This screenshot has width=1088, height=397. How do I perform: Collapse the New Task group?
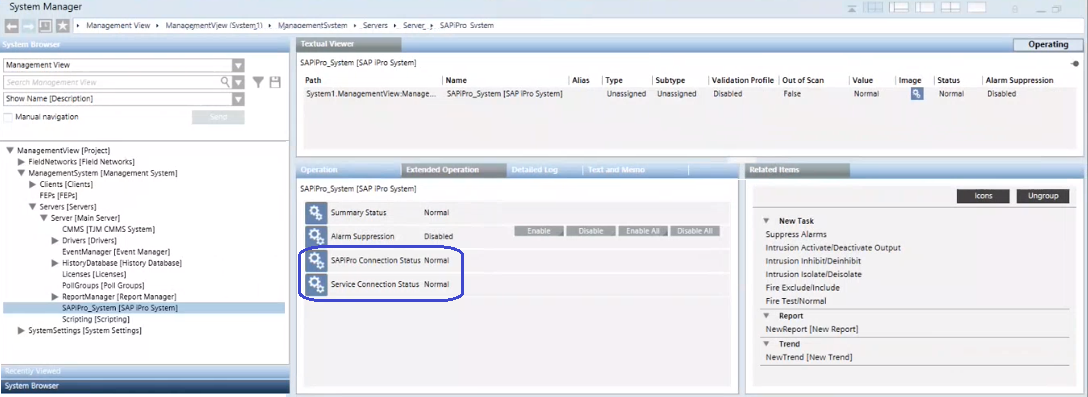[766, 221]
